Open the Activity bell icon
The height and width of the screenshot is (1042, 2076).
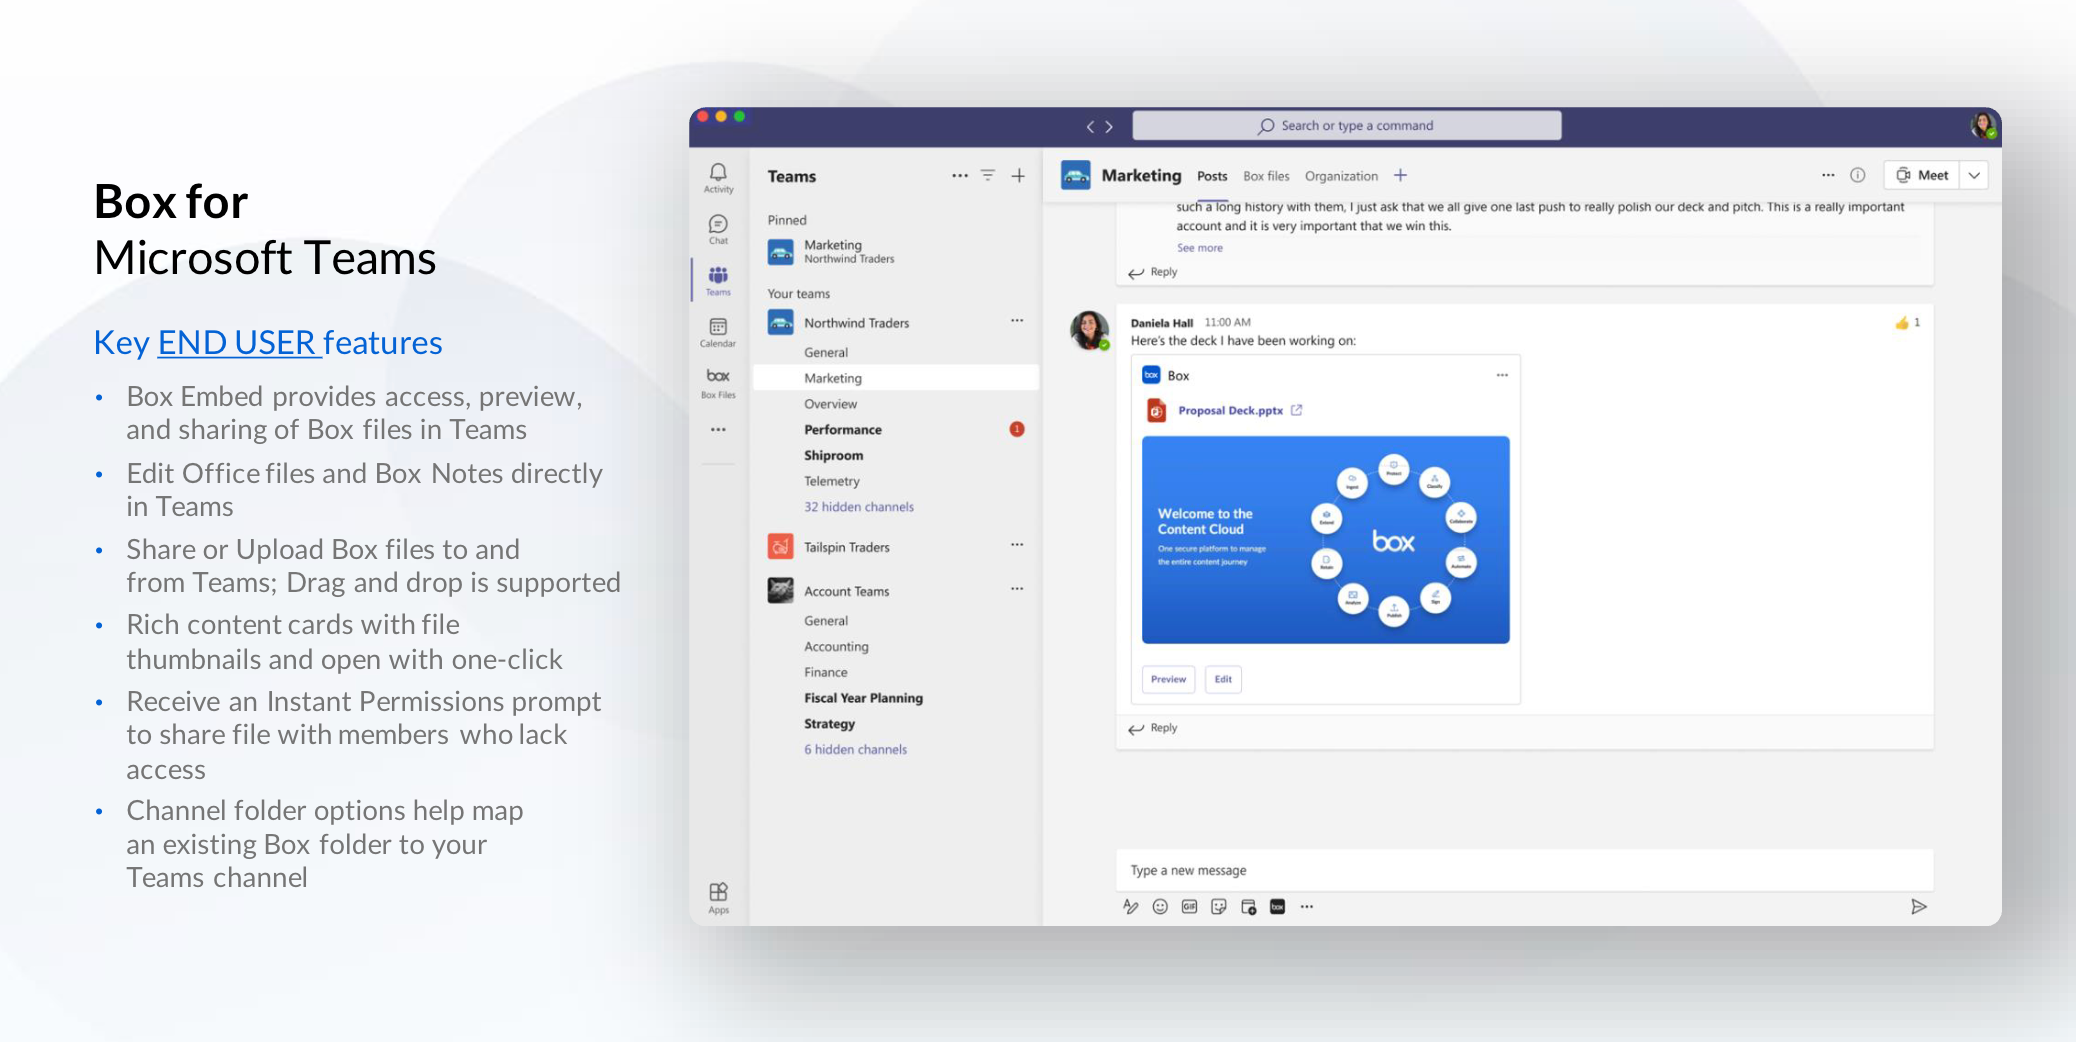click(x=718, y=177)
